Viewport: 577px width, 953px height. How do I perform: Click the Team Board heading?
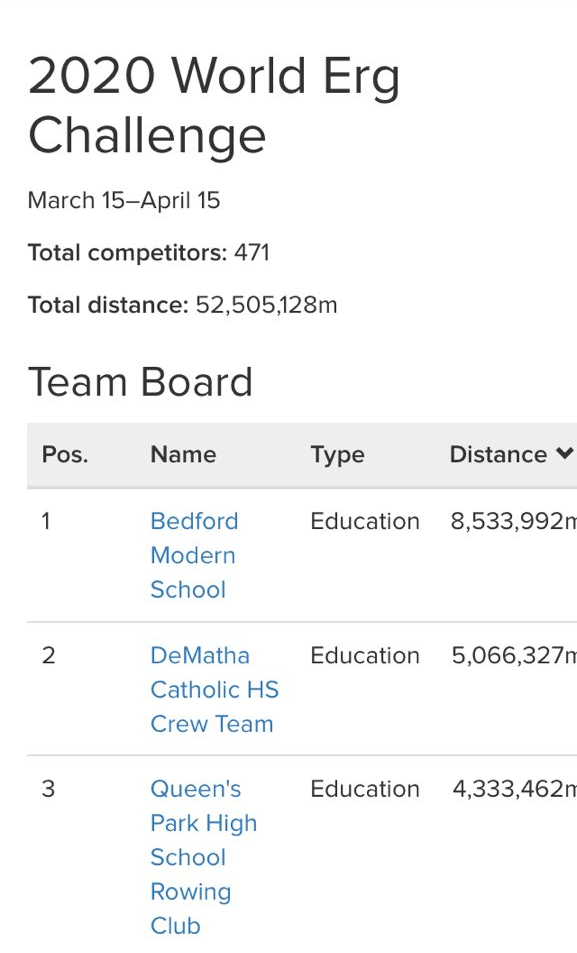click(x=140, y=382)
